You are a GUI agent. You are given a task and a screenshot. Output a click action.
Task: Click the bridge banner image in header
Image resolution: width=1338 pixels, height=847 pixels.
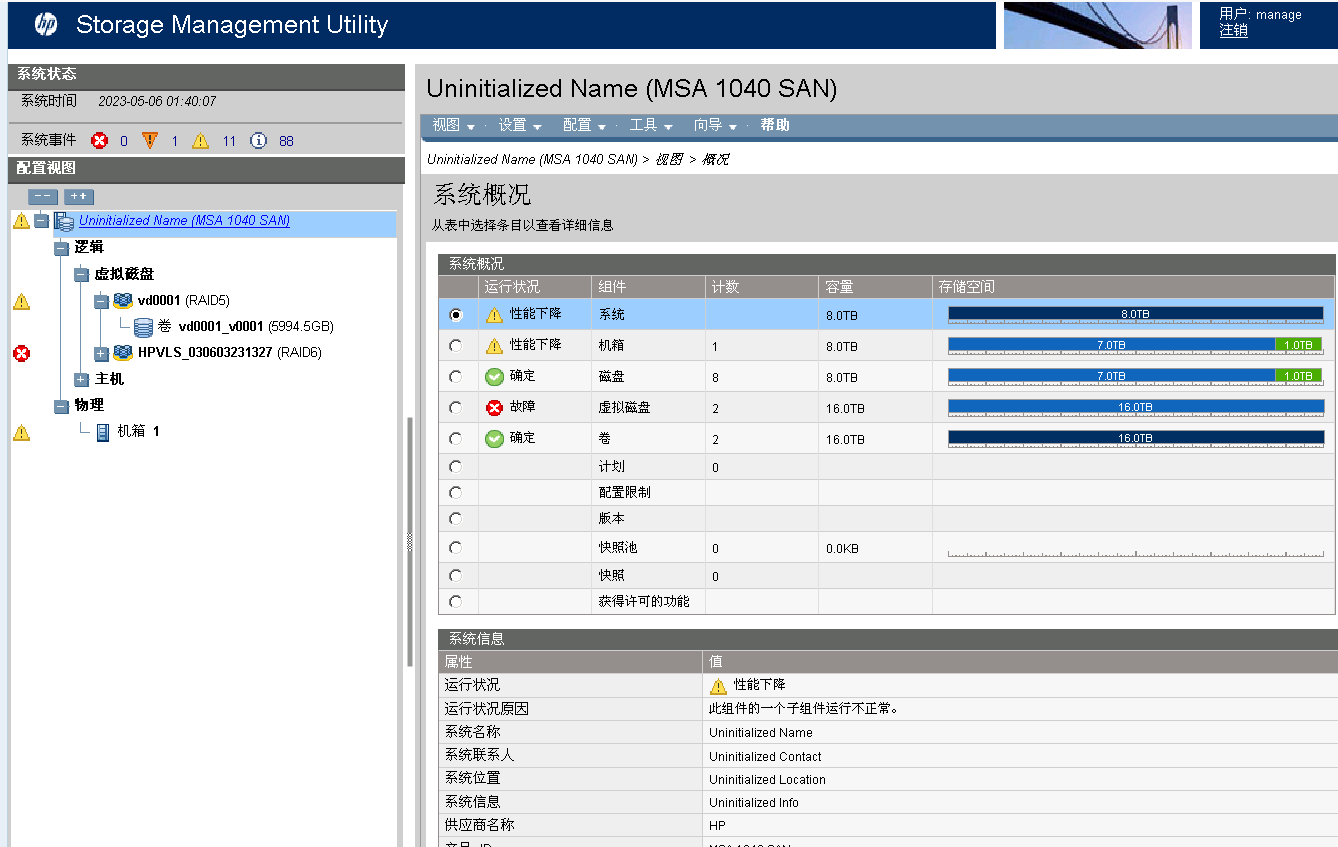click(x=1098, y=25)
